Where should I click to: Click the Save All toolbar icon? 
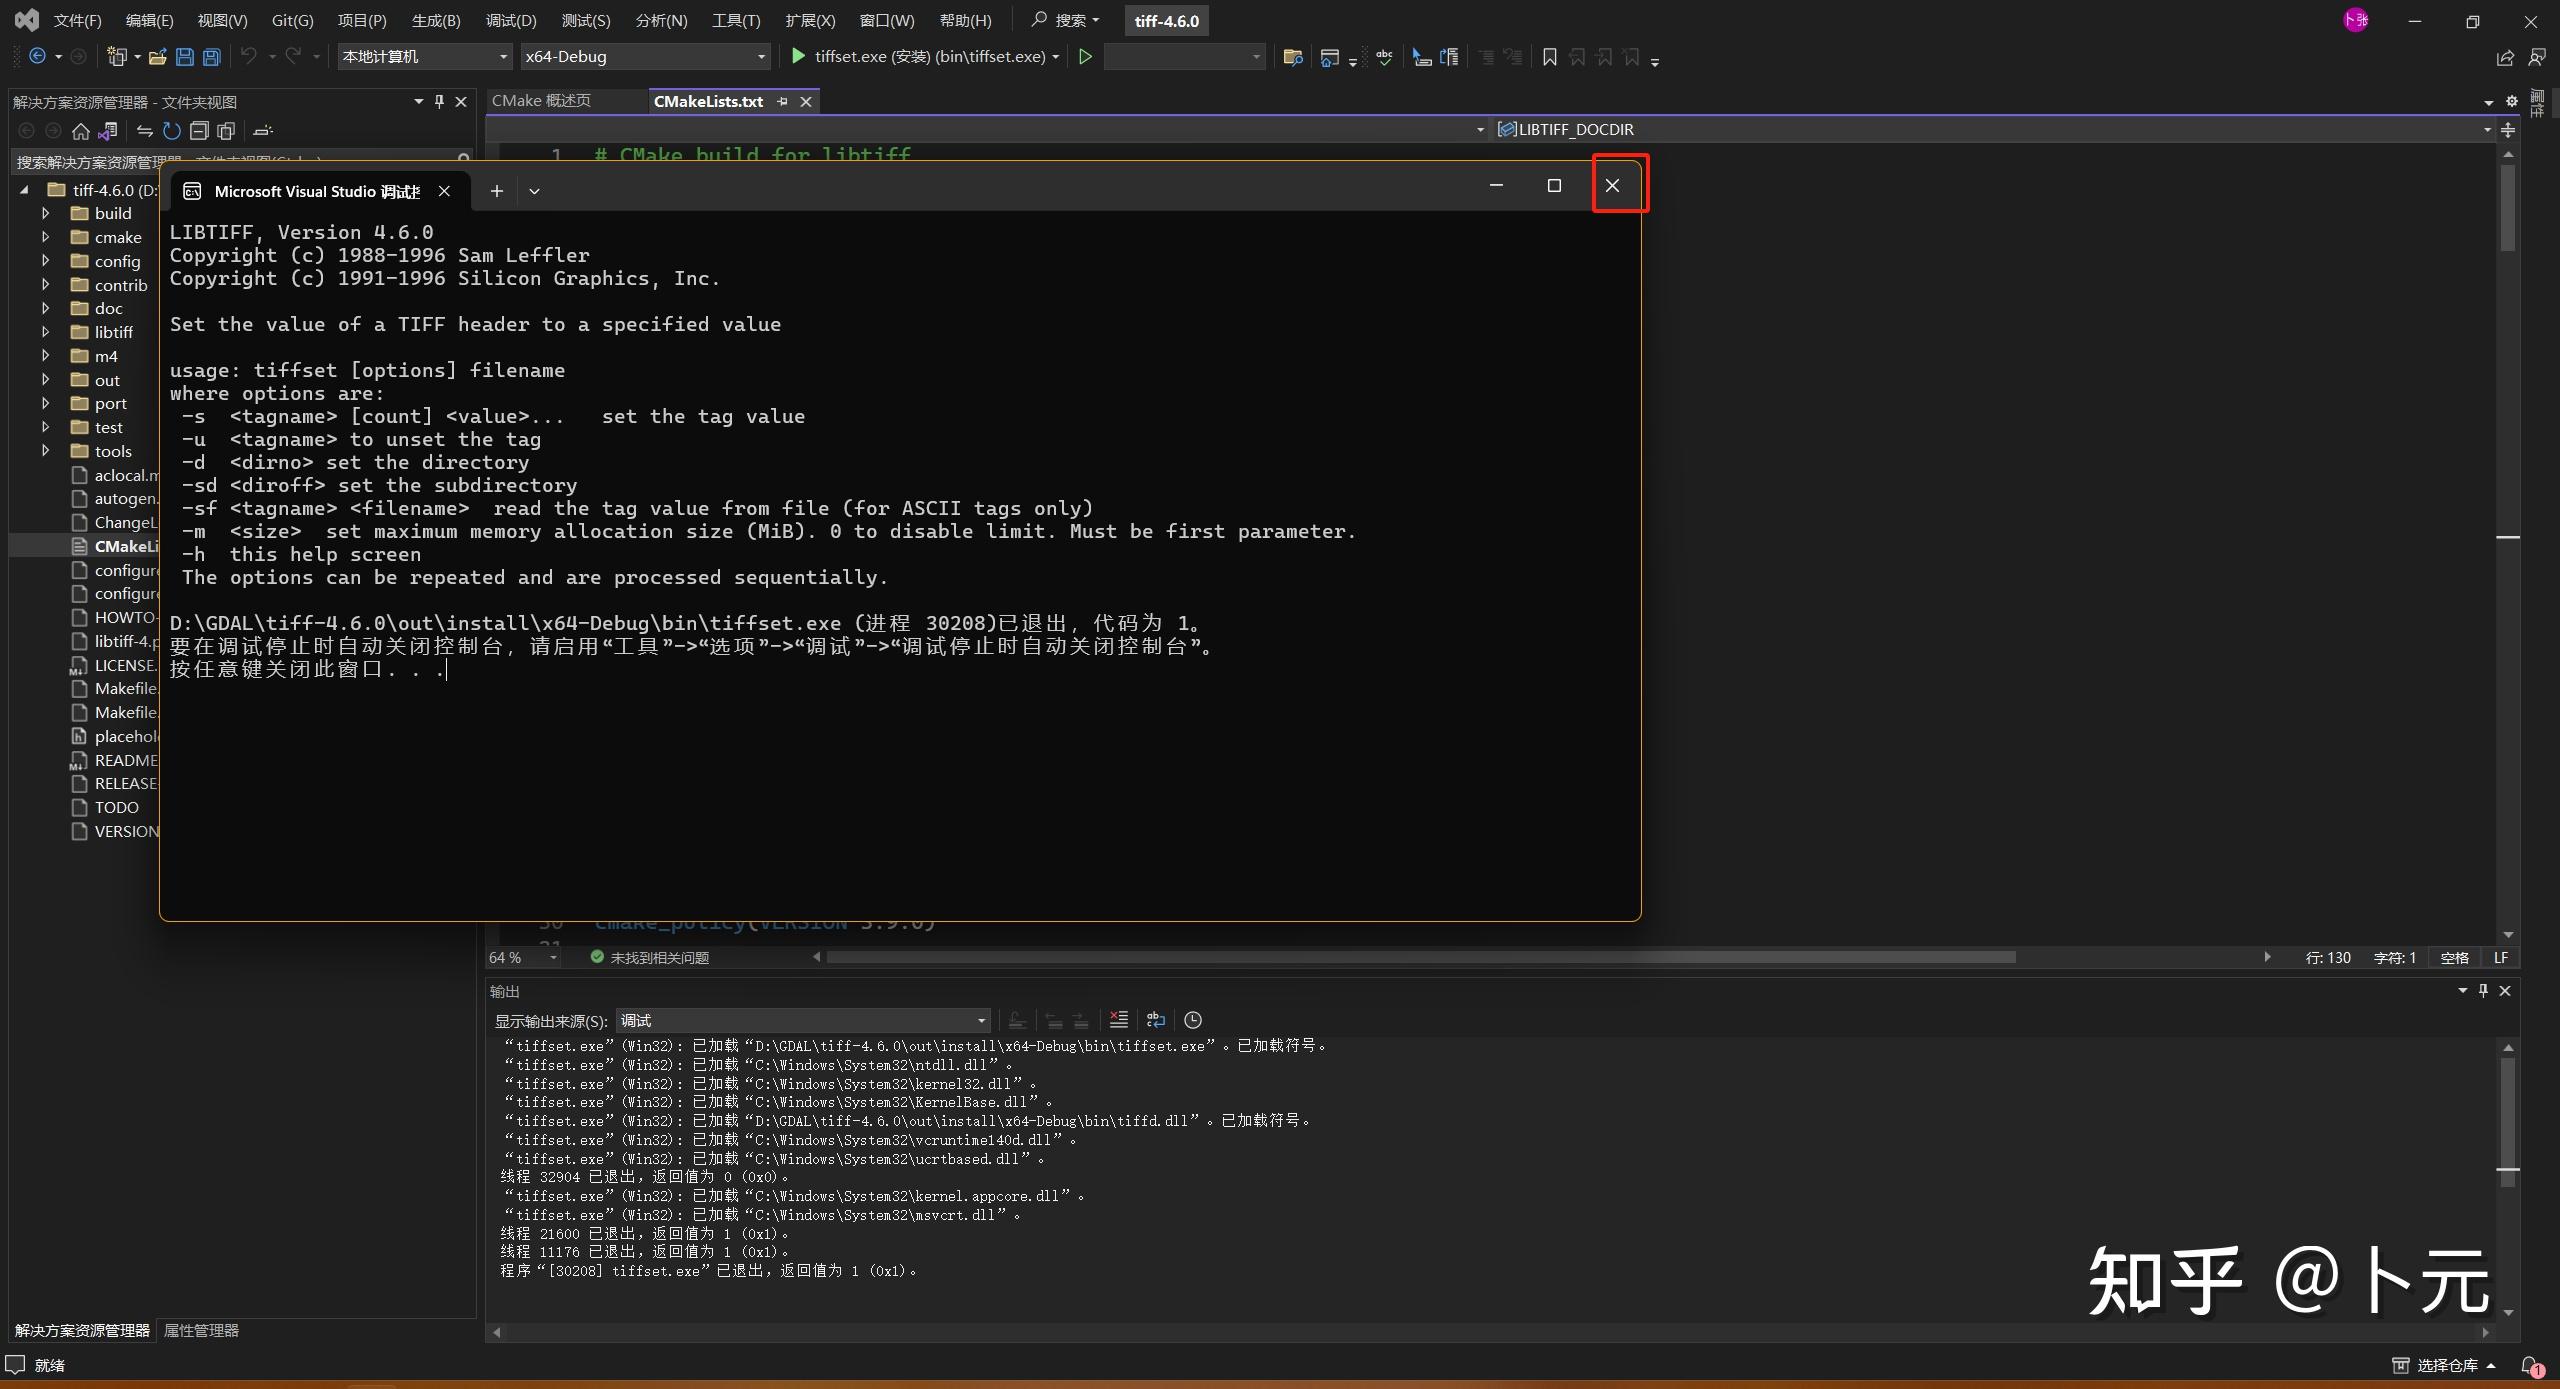tap(211, 57)
